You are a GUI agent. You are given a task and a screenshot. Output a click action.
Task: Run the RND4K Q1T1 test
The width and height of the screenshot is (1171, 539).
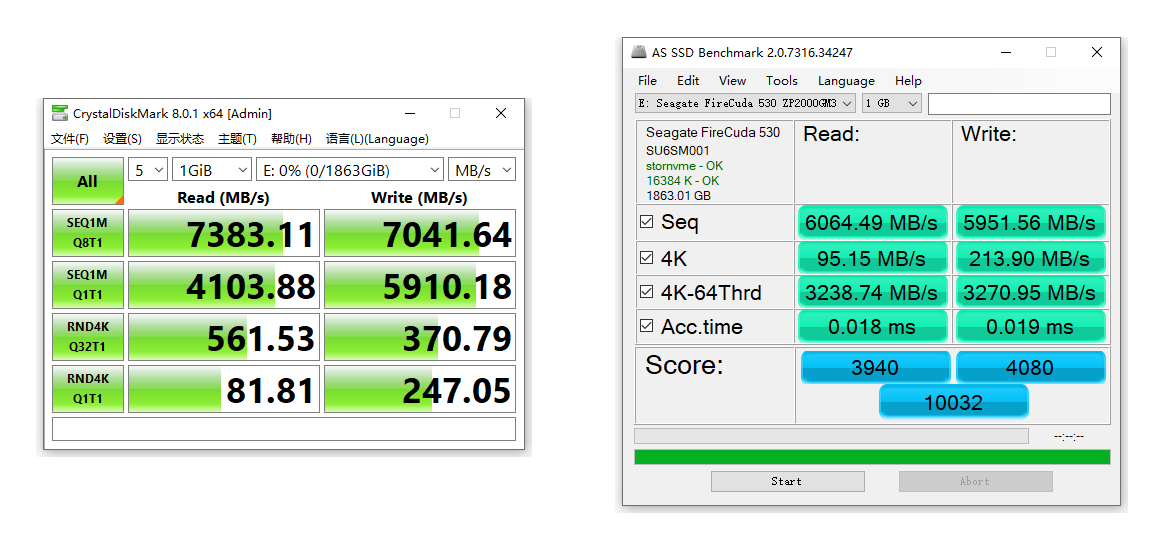pos(87,388)
